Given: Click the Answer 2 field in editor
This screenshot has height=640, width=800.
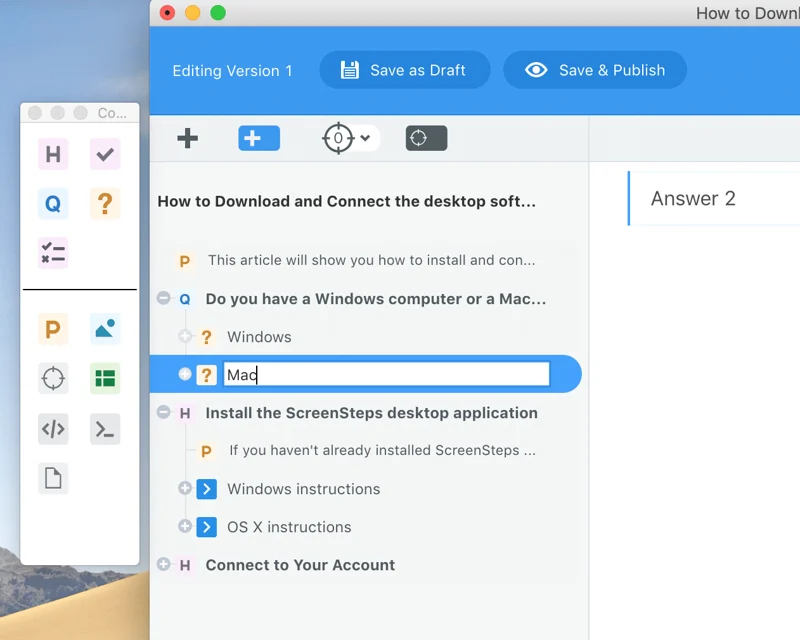Looking at the screenshot, I should coord(714,198).
